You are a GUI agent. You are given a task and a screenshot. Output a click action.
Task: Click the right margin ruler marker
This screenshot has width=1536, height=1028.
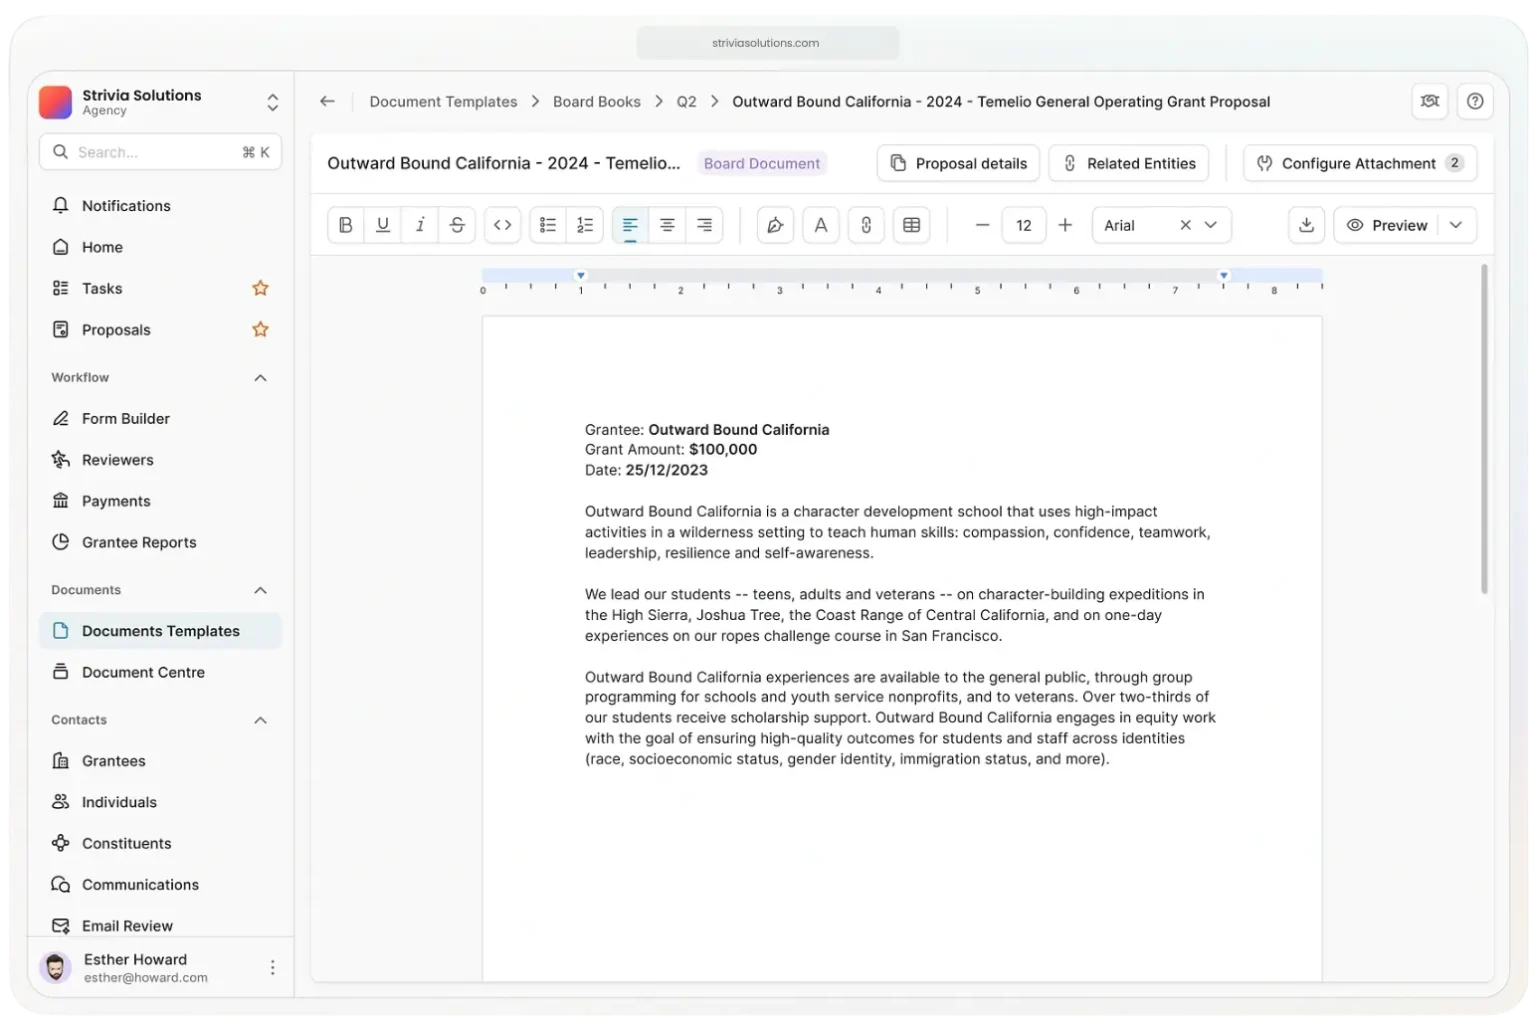pos(1223,275)
